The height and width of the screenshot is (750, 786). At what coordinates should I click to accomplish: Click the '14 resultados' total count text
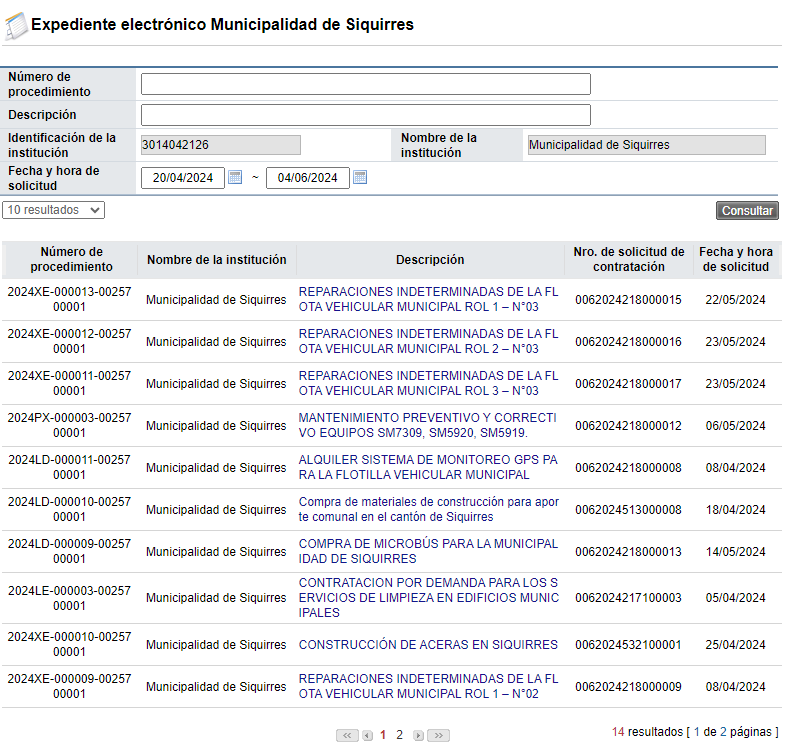click(647, 732)
